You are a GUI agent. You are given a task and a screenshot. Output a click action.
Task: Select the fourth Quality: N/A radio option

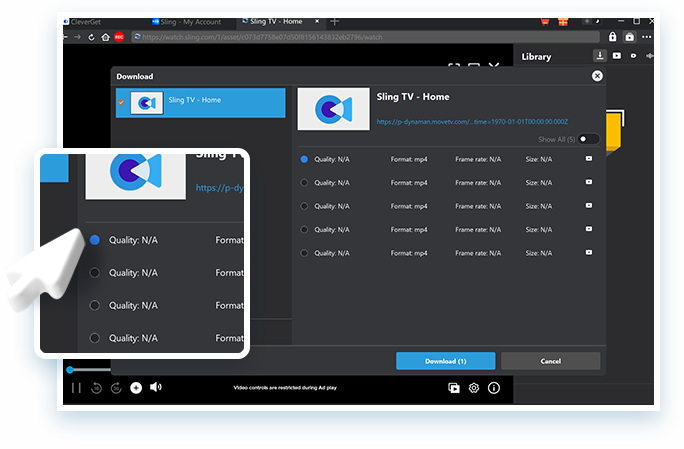coord(304,230)
